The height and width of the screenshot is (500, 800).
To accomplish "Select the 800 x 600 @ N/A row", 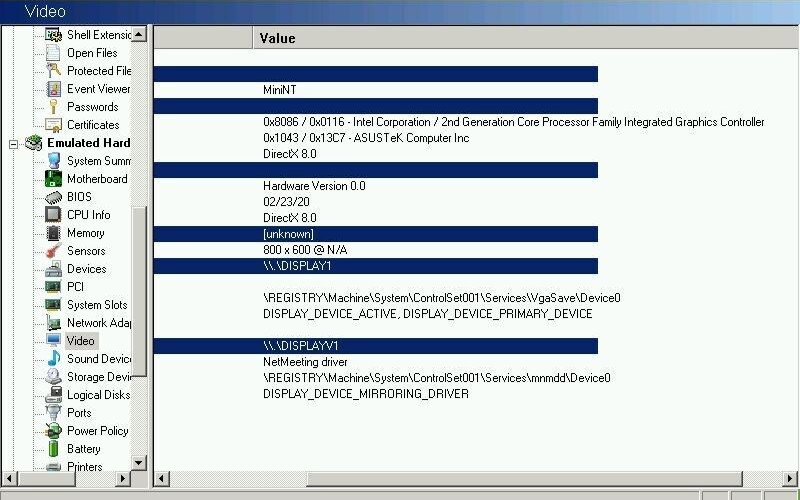I will 305,249.
